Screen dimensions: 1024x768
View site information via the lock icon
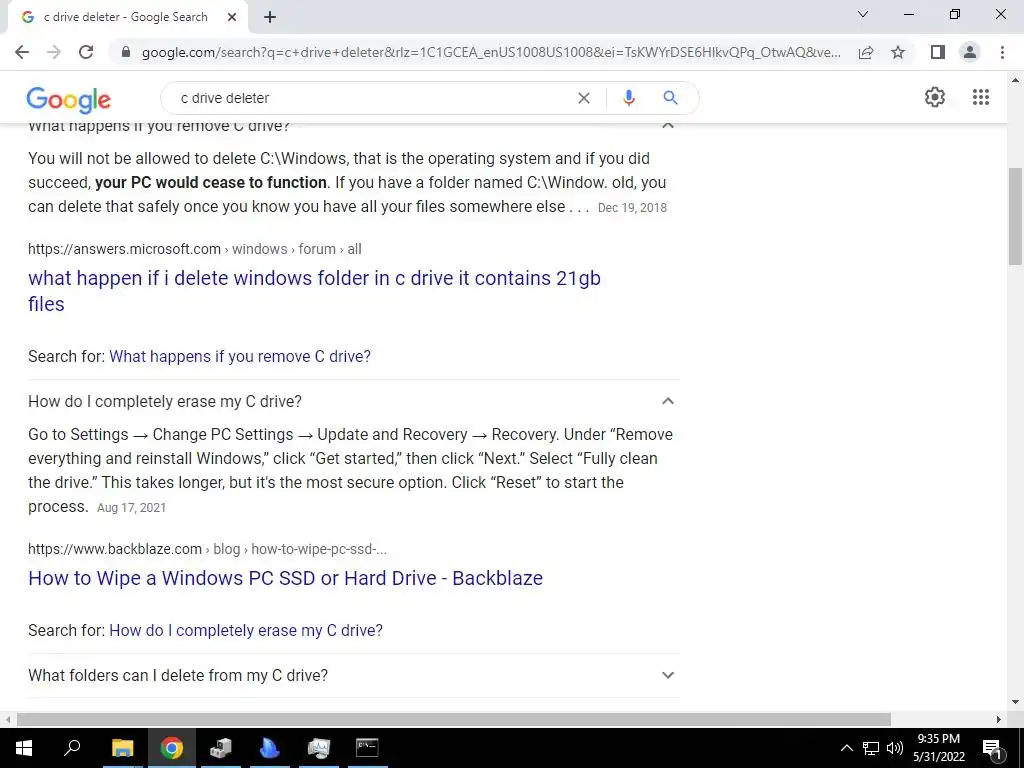tap(126, 52)
